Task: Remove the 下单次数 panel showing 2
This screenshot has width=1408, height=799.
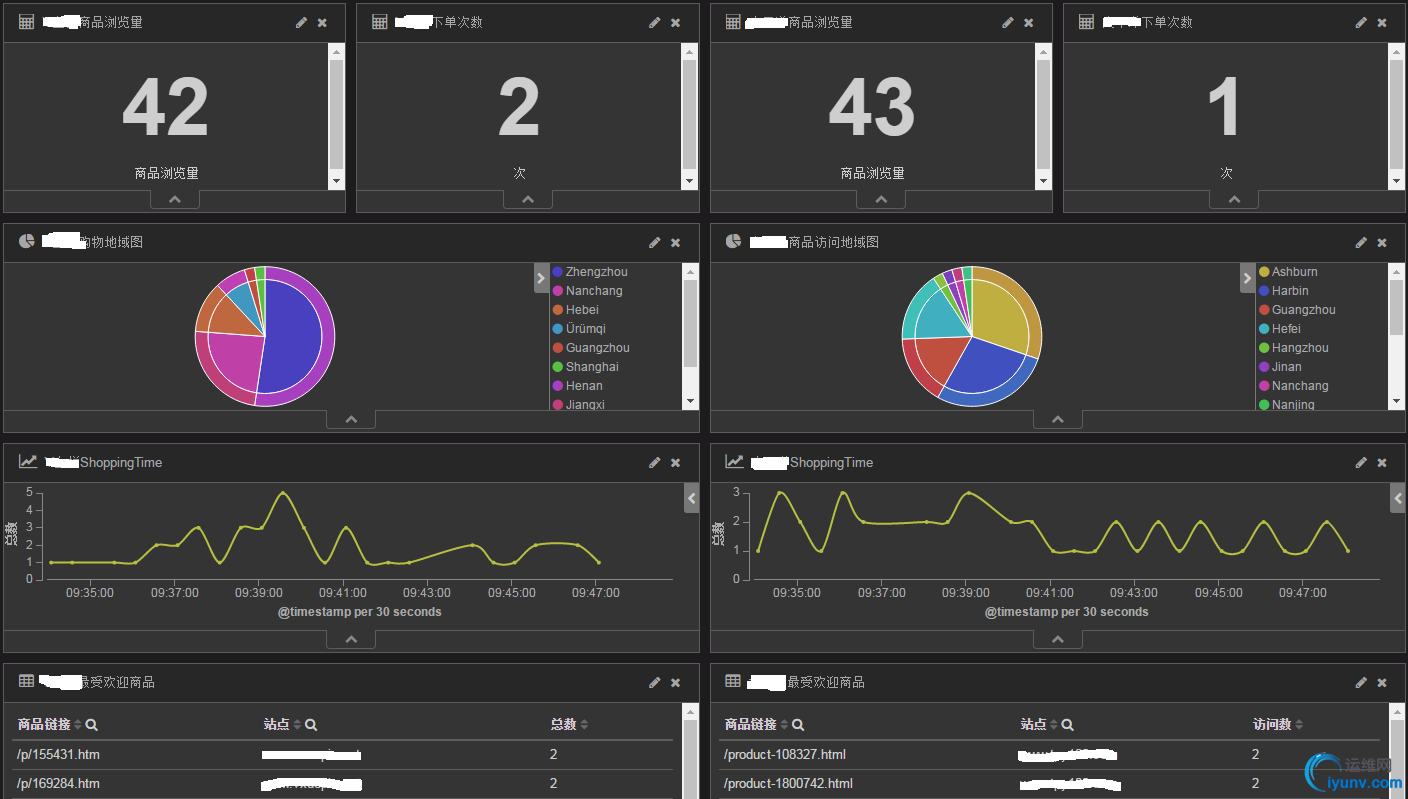Action: 675,22
